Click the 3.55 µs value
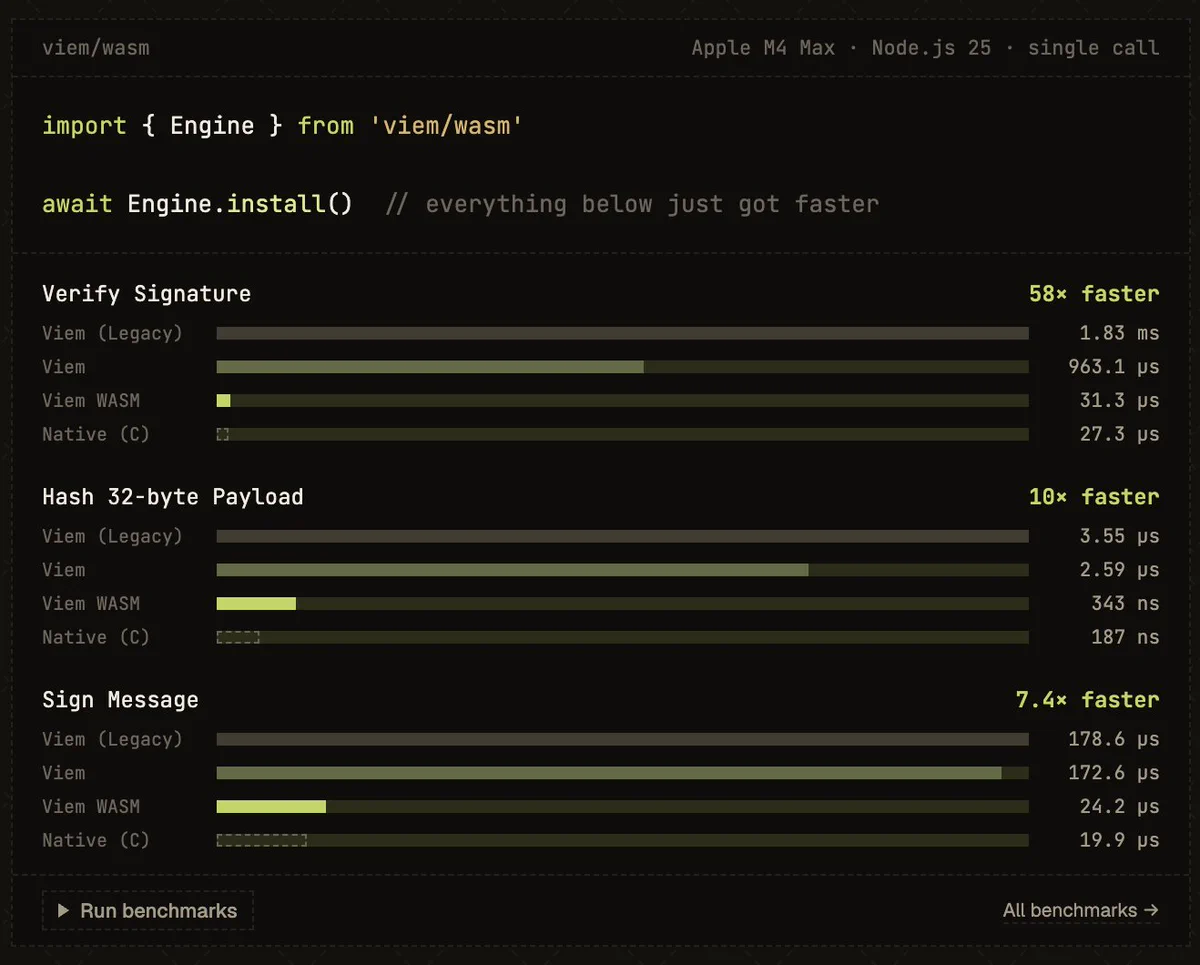The image size is (1200, 965). click(x=1119, y=536)
